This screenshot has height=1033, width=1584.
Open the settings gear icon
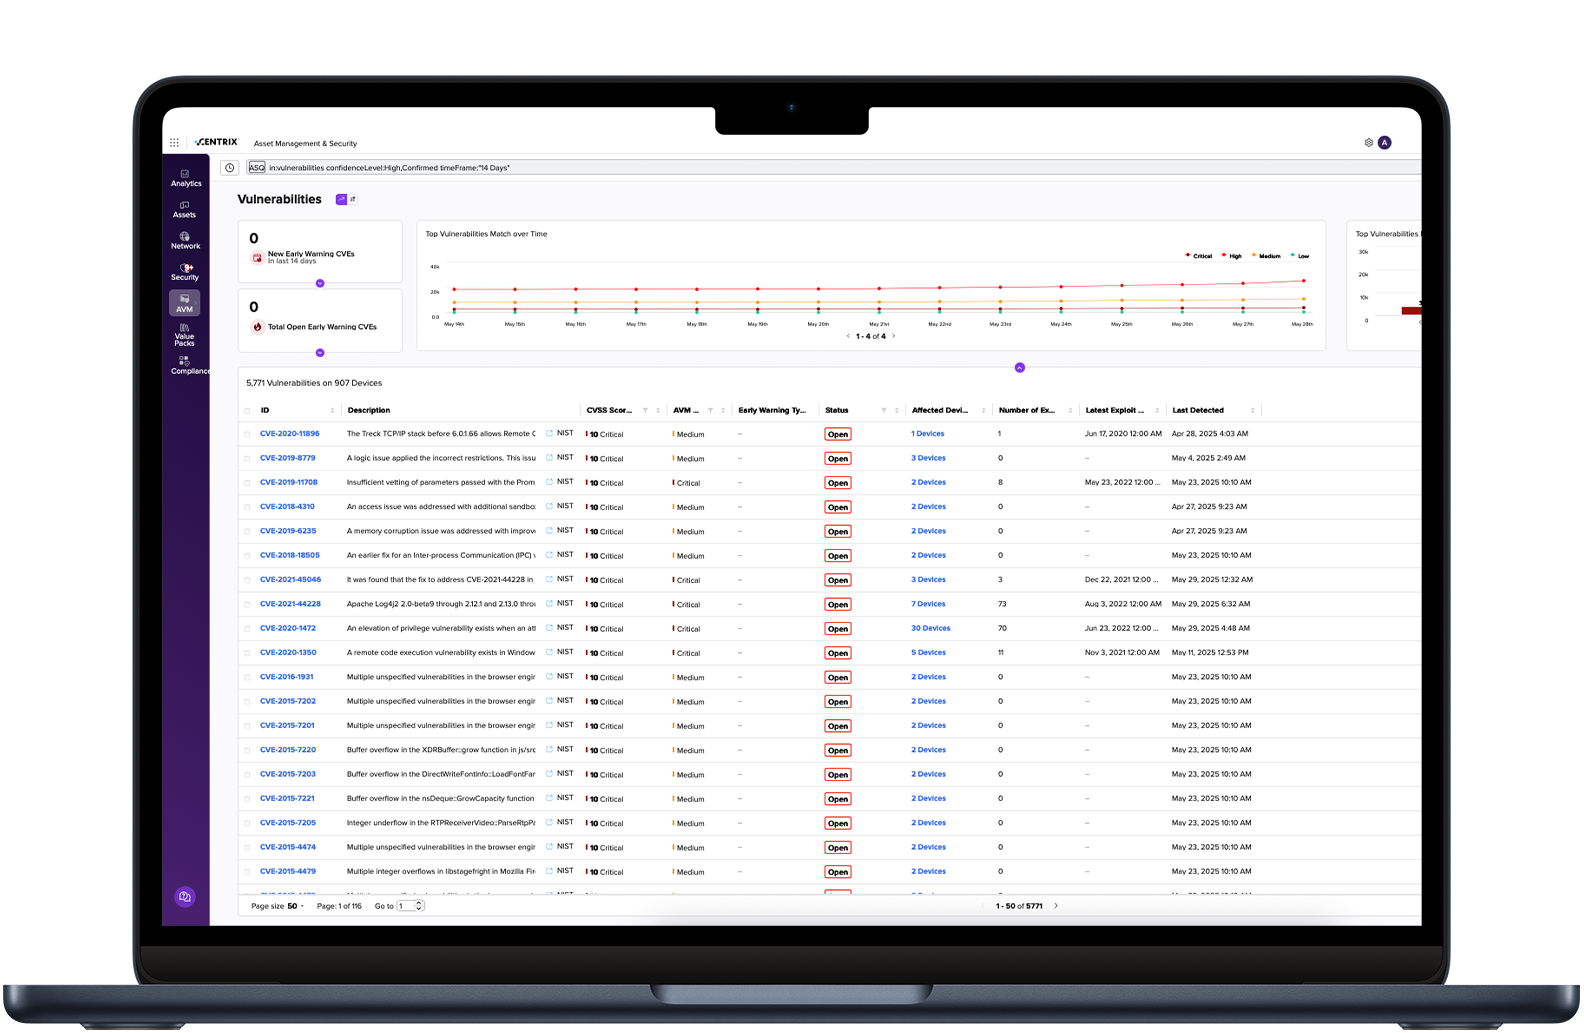pyautogui.click(x=1369, y=143)
